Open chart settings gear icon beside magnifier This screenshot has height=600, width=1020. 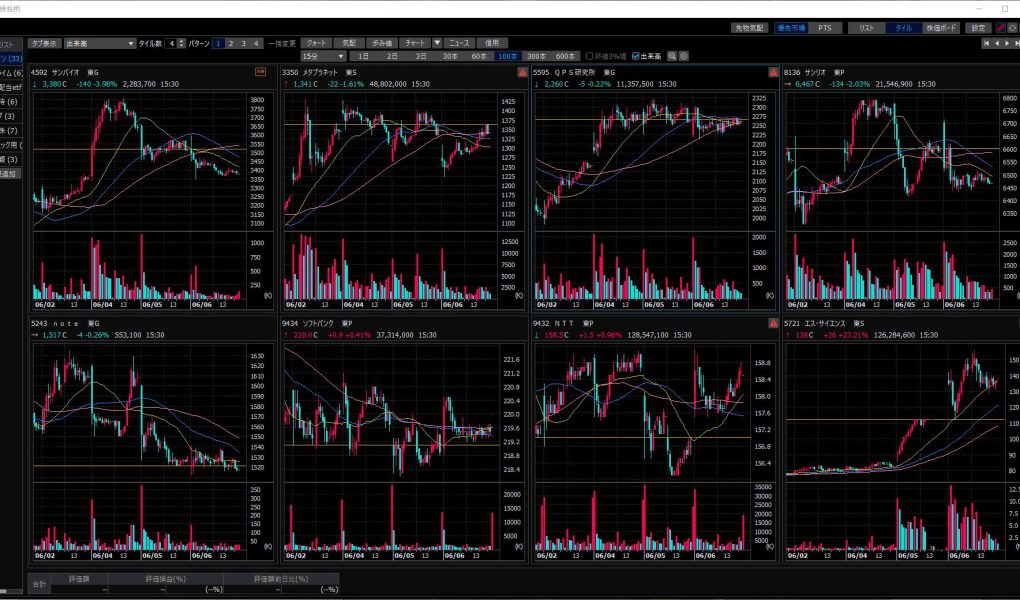(x=685, y=56)
